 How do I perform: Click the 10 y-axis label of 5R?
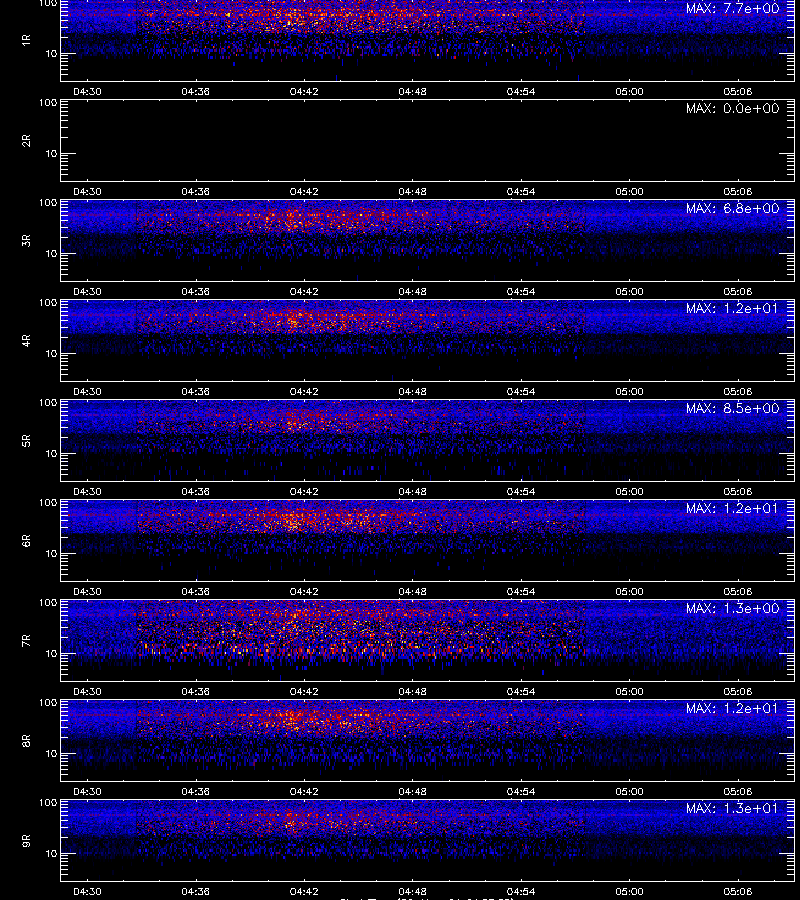51,454
